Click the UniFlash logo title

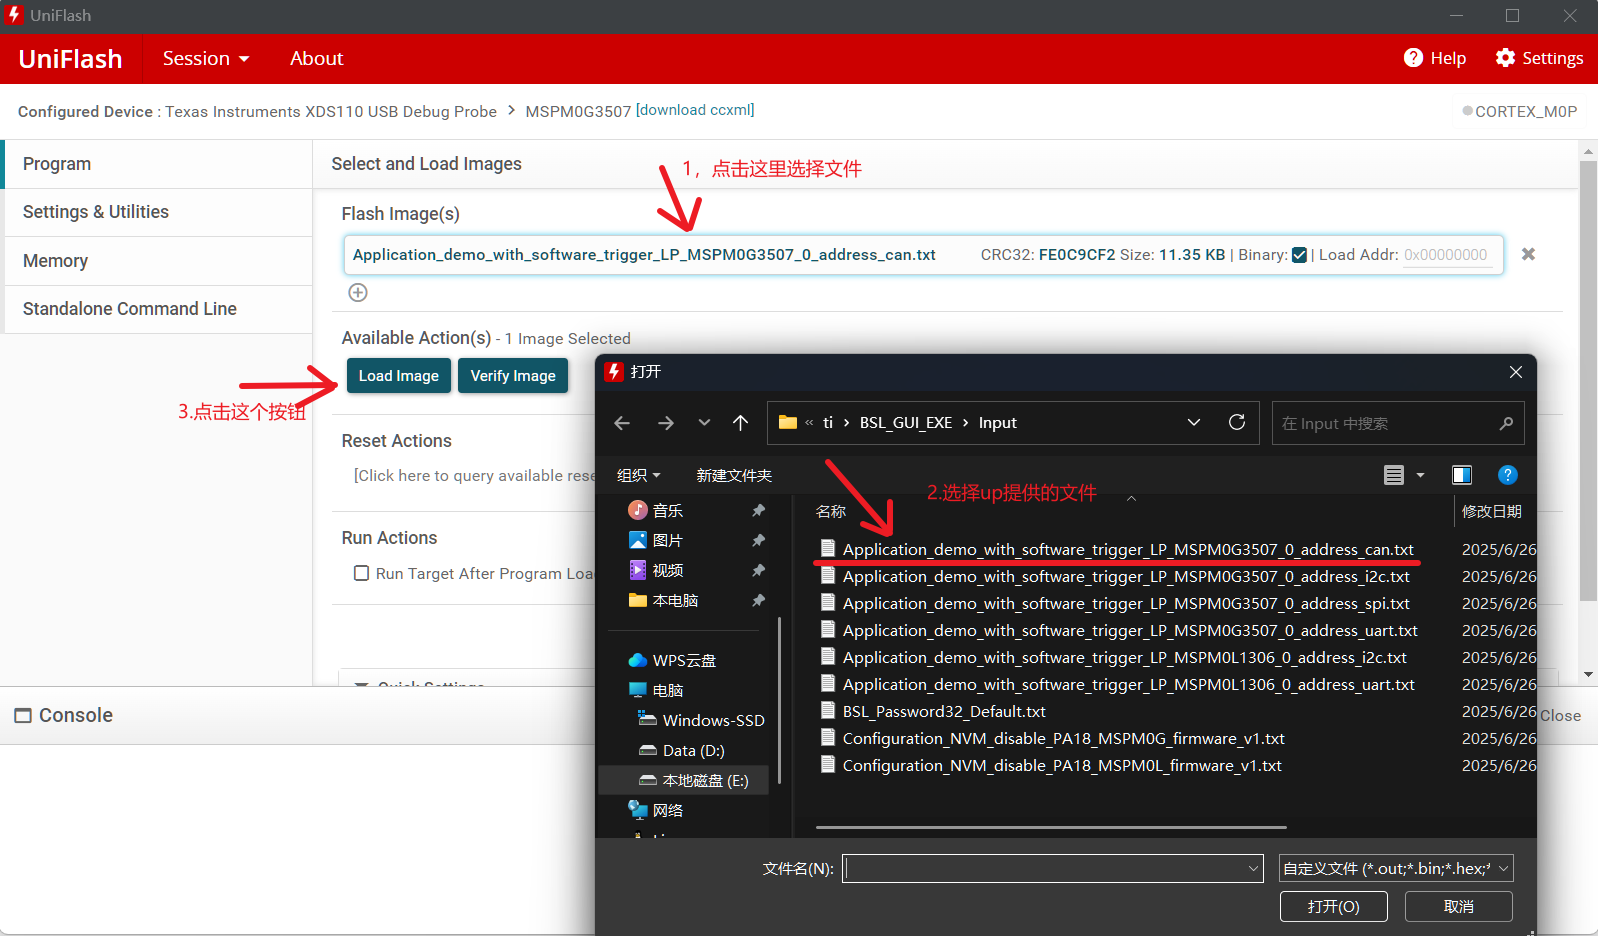70,59
